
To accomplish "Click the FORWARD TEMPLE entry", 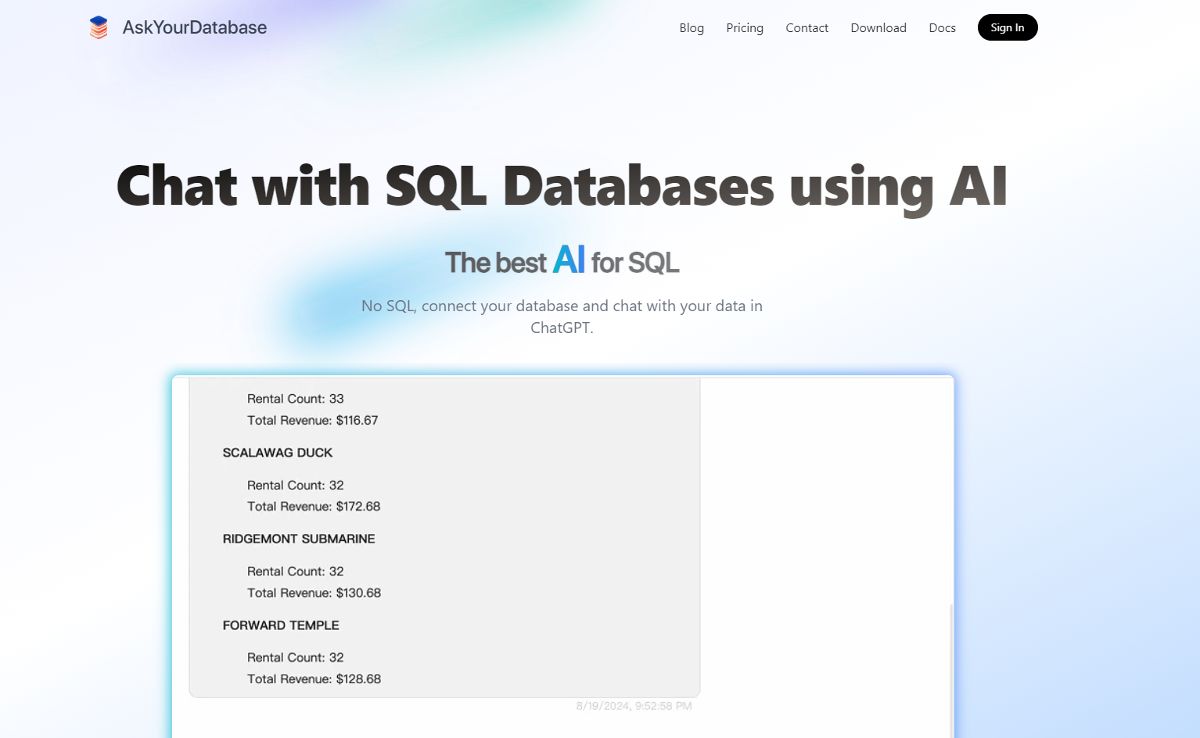I will click(280, 625).
